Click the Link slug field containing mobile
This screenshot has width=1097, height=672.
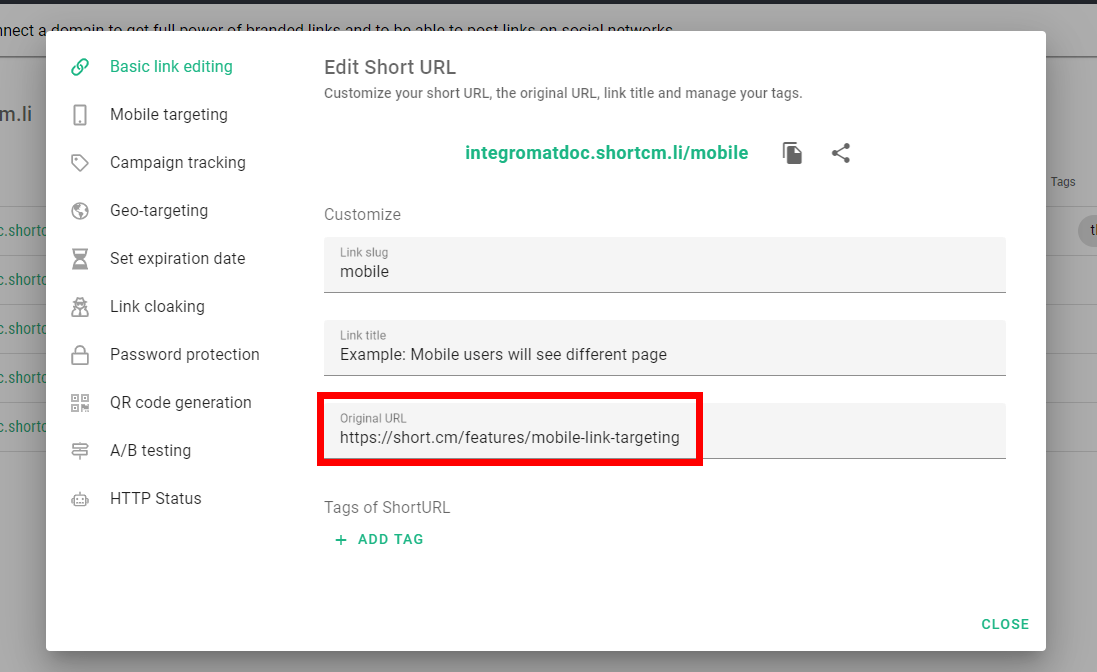tap(665, 265)
